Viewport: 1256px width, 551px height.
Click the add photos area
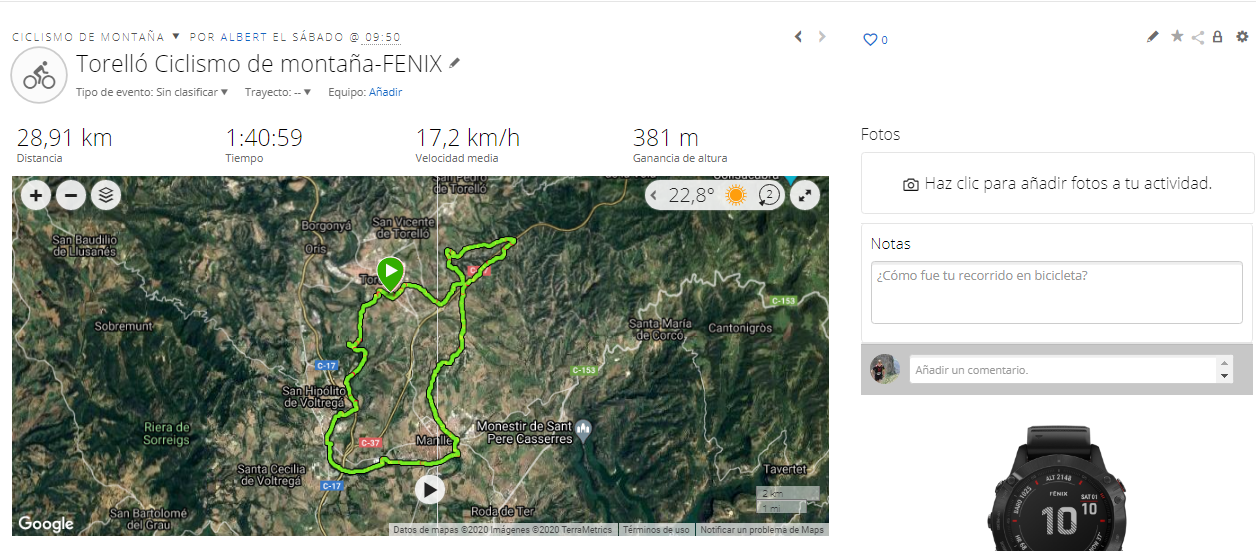1057,183
